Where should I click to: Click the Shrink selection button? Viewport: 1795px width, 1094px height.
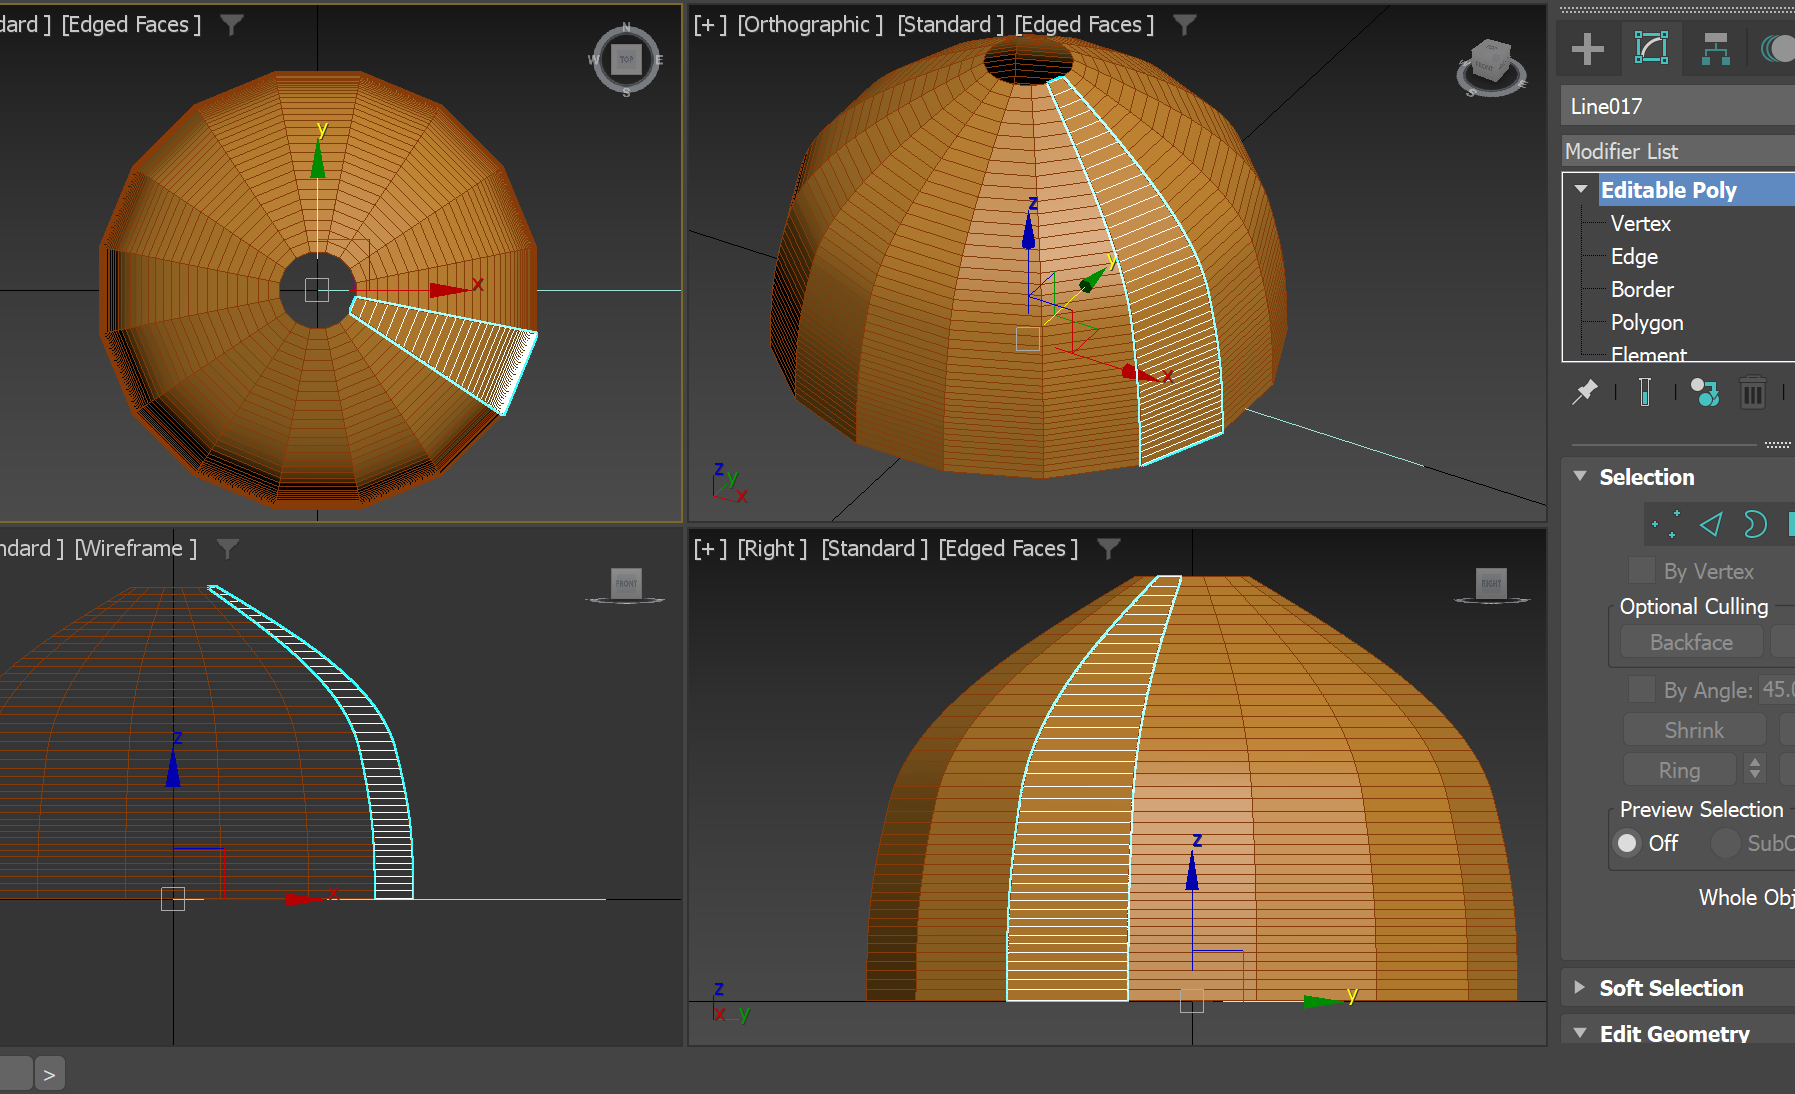(1694, 729)
